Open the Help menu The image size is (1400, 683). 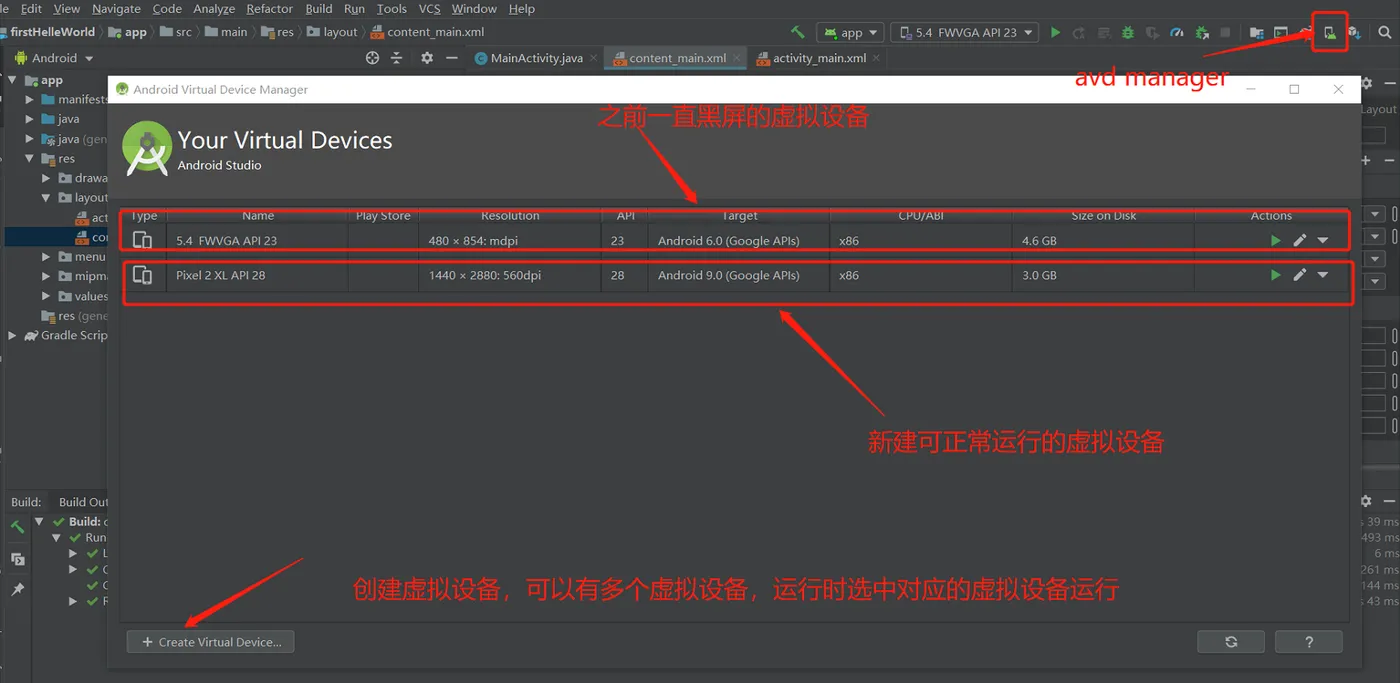coord(522,8)
